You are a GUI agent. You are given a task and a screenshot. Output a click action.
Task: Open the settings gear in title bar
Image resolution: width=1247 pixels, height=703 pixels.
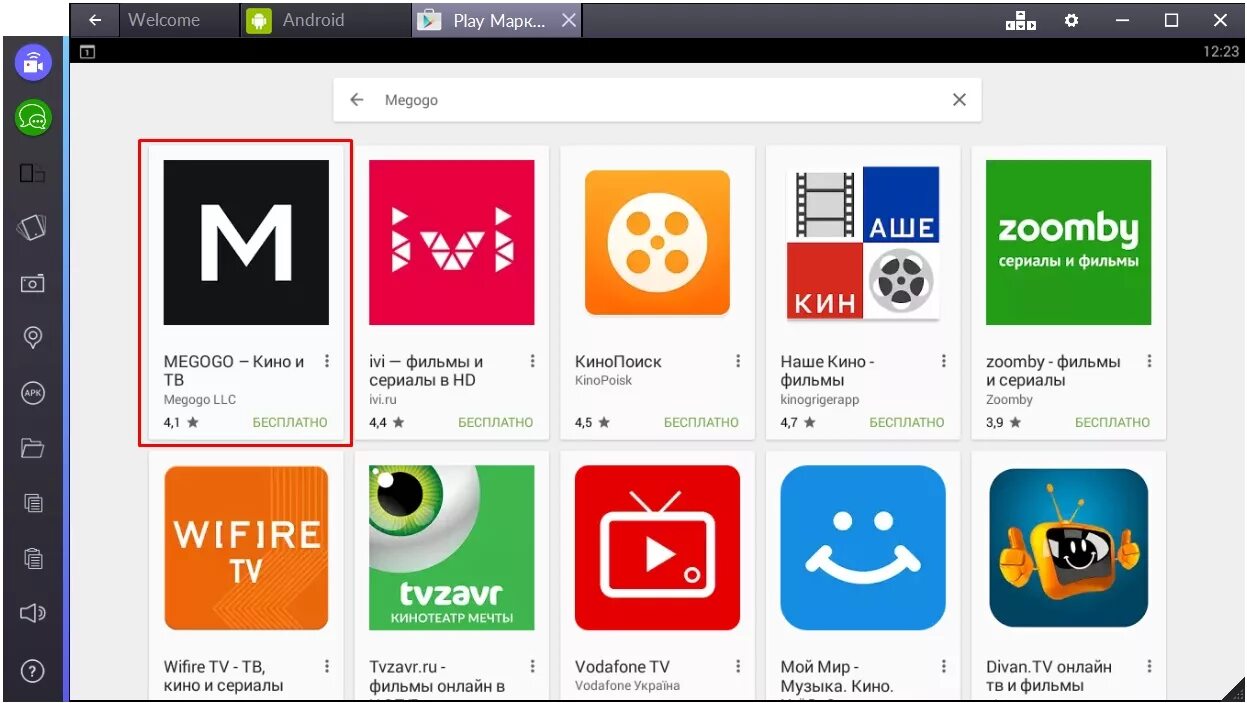coord(1072,20)
